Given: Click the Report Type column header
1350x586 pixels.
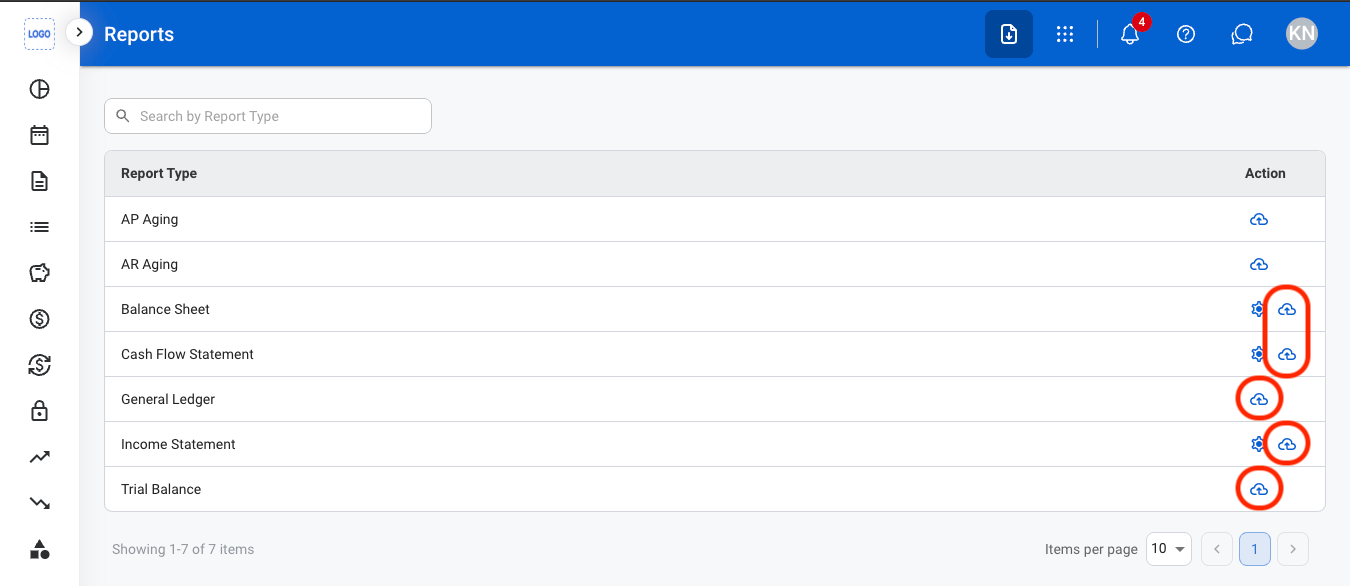Looking at the screenshot, I should 159,173.
